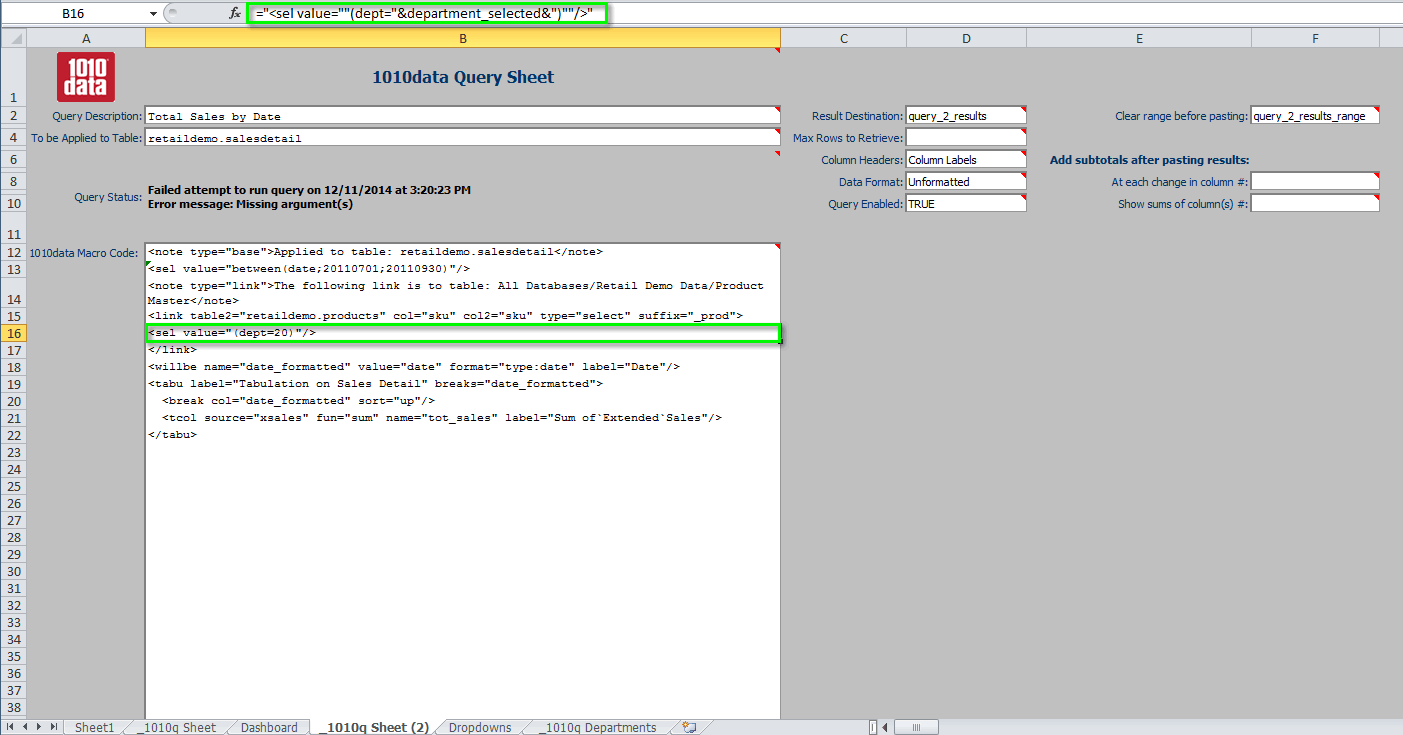Click the 'Query Enabled:' label
This screenshot has height=735, width=1403.
tap(866, 204)
